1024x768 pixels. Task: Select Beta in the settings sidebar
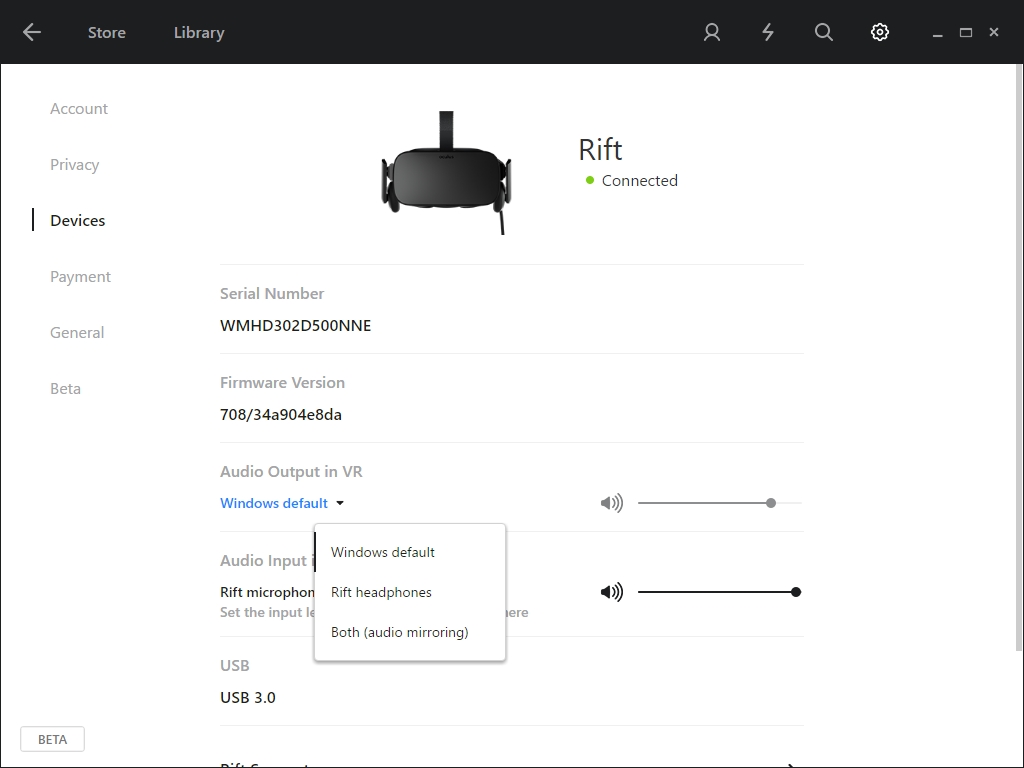(65, 389)
